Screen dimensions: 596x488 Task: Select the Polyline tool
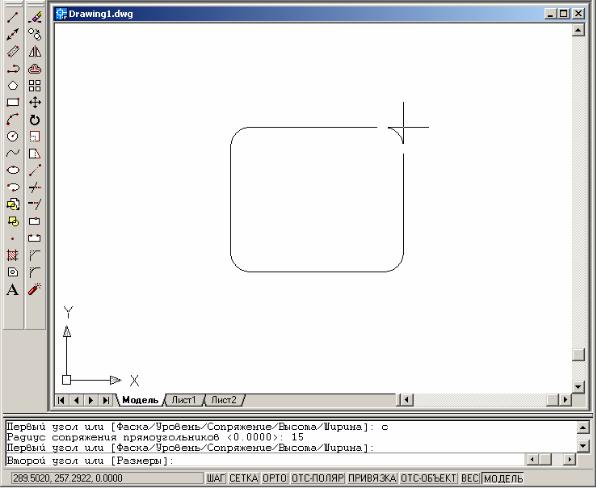coord(13,69)
